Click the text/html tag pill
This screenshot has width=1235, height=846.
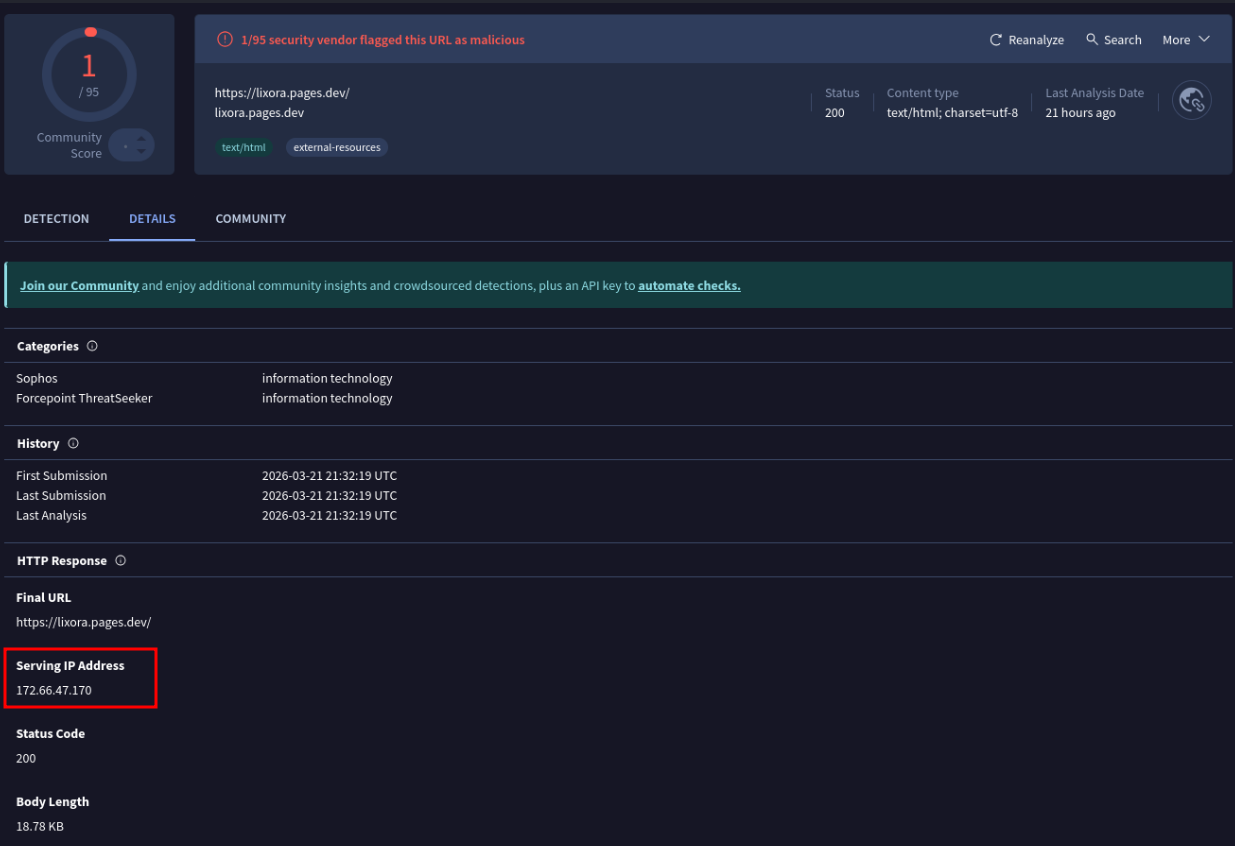tap(244, 147)
